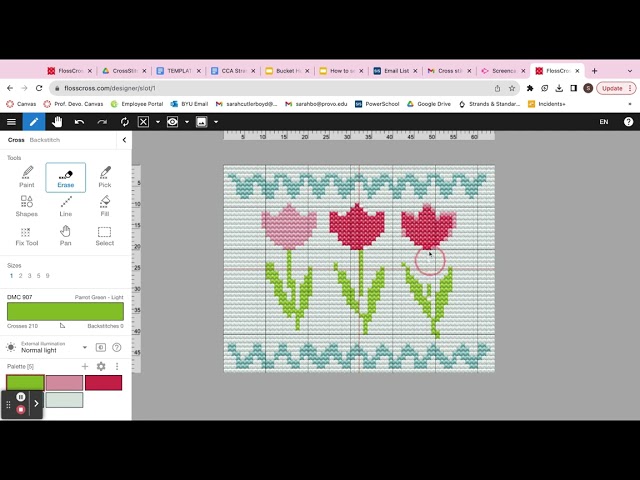The width and height of the screenshot is (640, 480).
Task: Select the pale gray-green palette swatch
Action: 64,400
